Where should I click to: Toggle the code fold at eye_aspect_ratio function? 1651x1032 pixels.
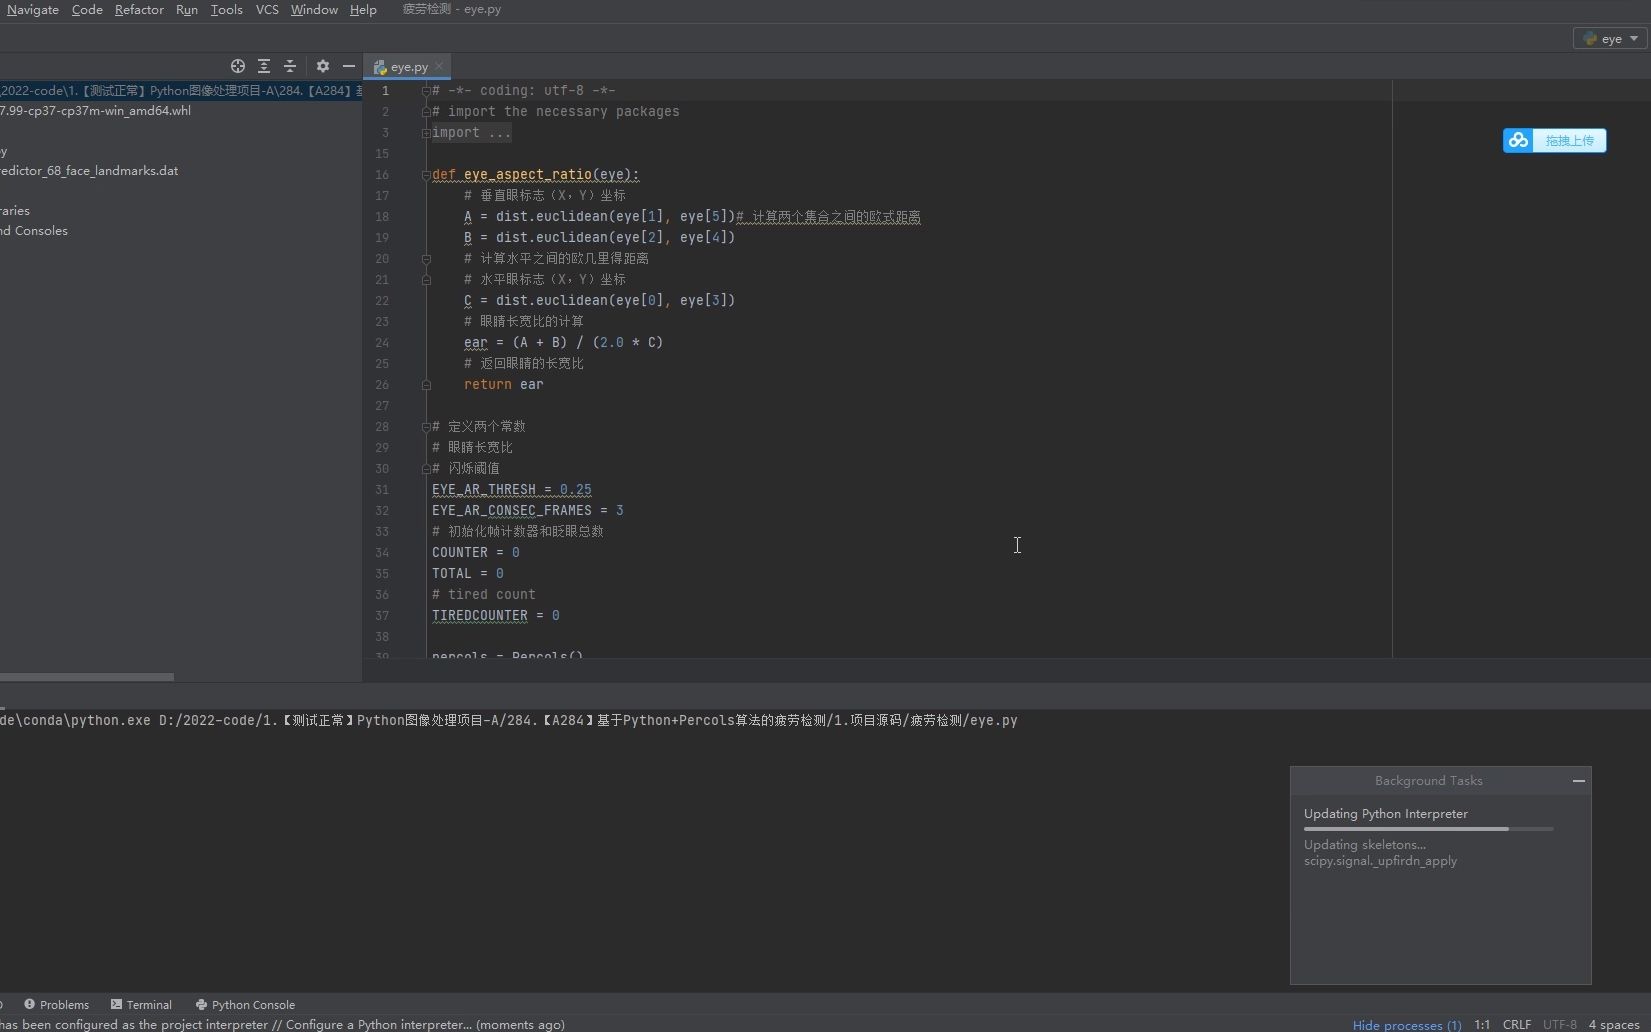[427, 175]
